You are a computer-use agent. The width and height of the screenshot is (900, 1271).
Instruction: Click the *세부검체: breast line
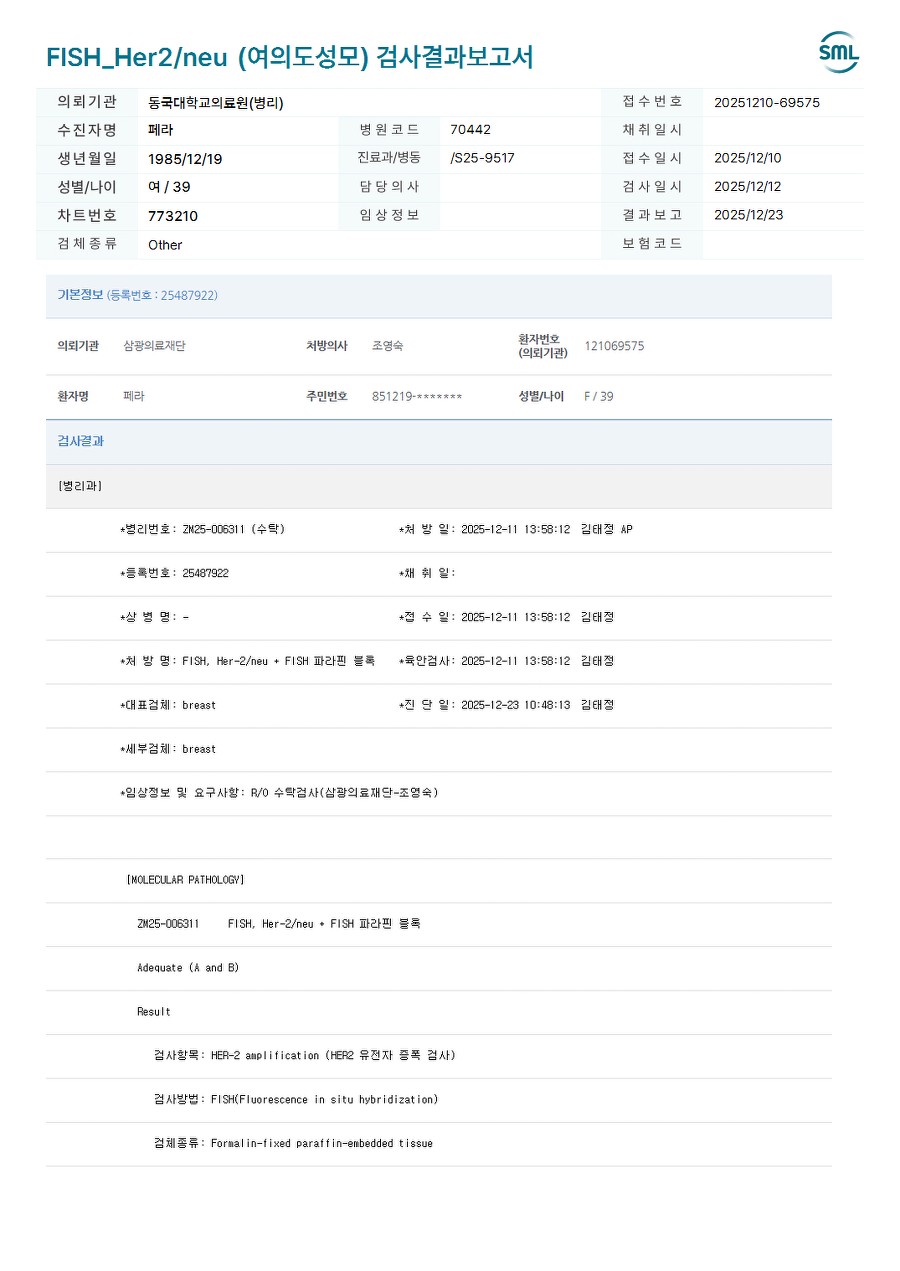[168, 750]
